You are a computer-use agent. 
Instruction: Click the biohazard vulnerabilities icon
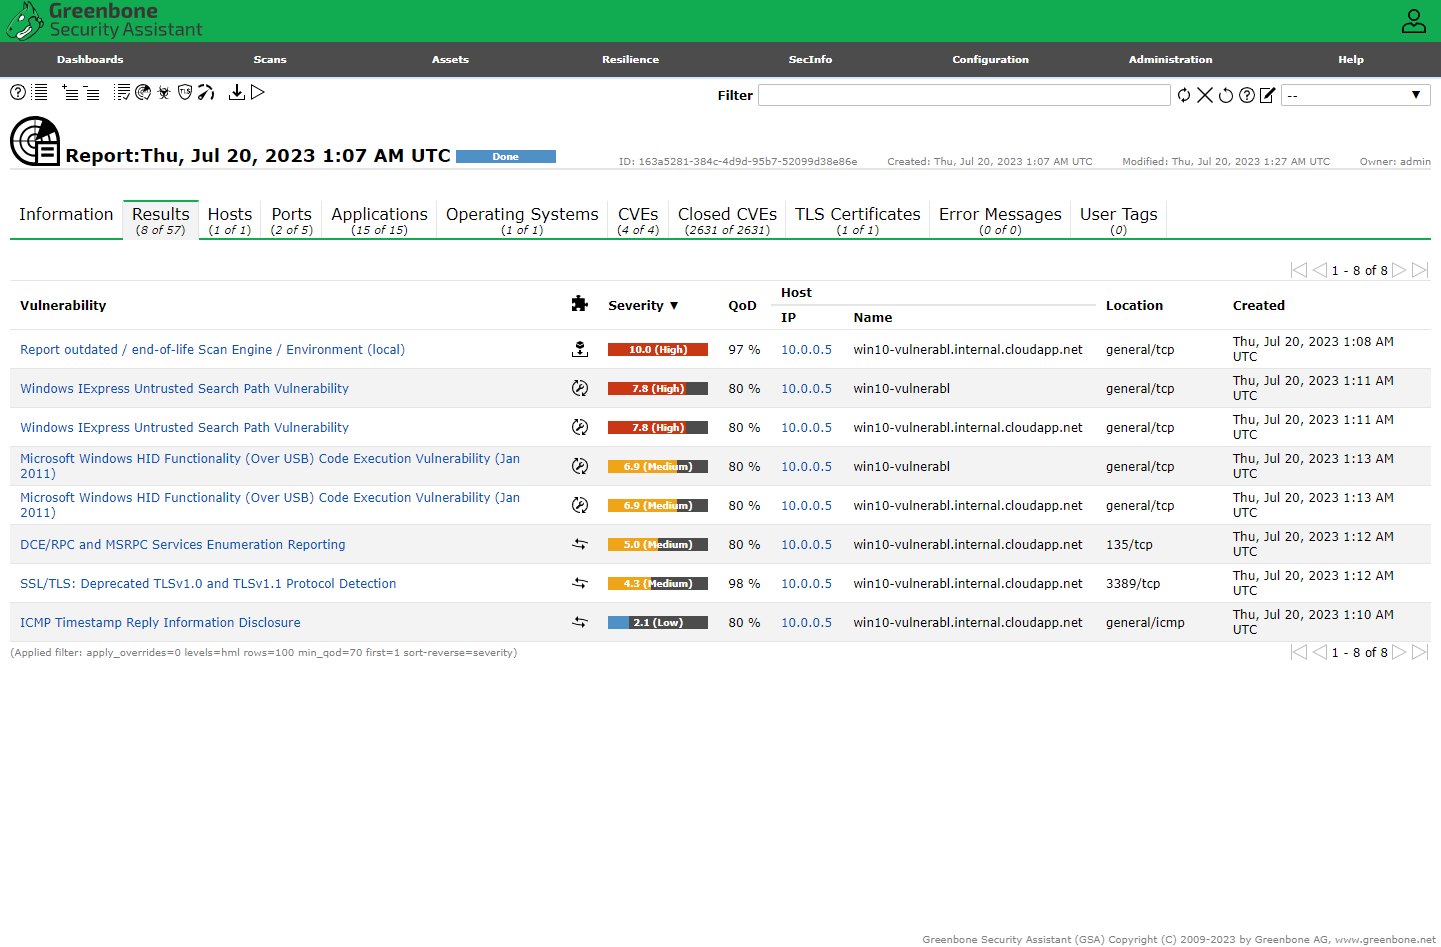tap(164, 92)
